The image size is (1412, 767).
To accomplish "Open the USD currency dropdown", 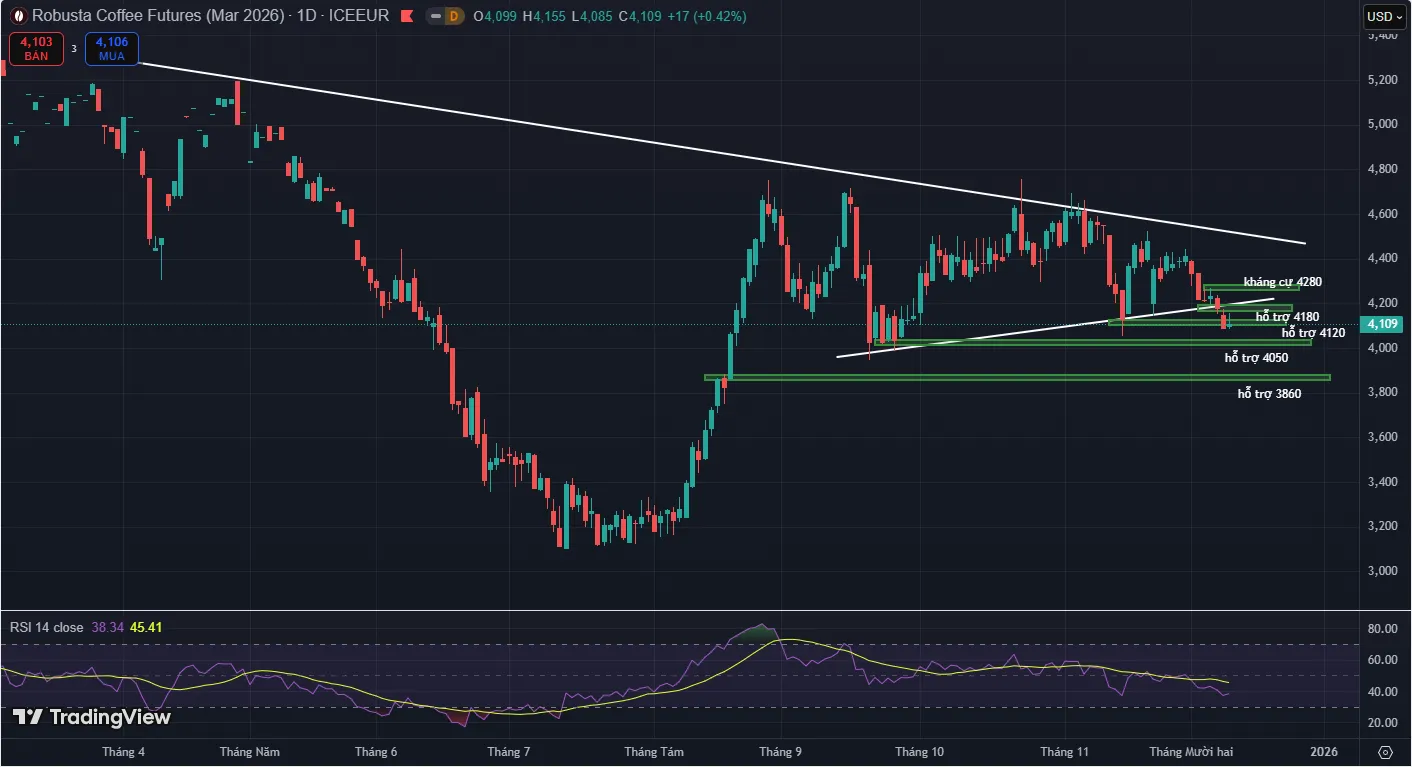I will tap(1384, 16).
